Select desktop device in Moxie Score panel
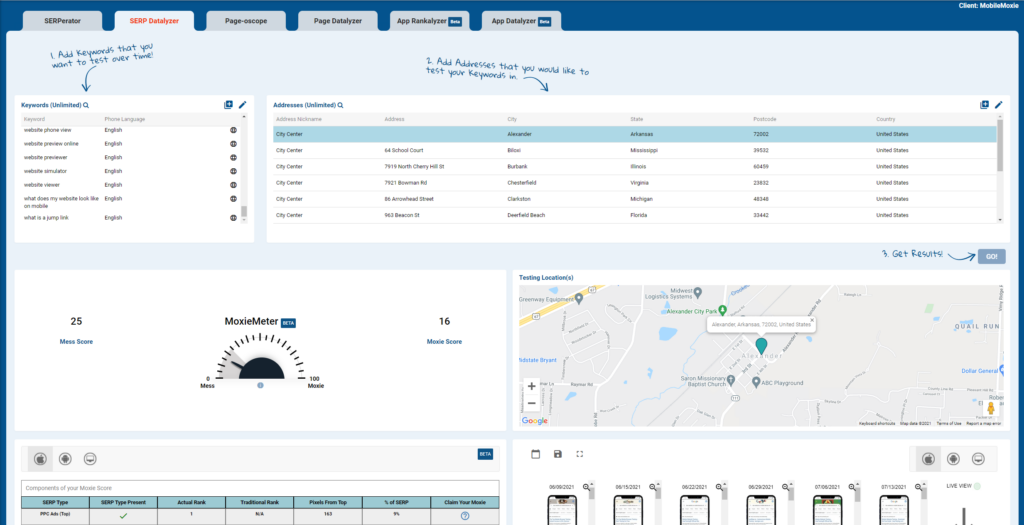The height and width of the screenshot is (525, 1024). pyautogui.click(x=89, y=459)
